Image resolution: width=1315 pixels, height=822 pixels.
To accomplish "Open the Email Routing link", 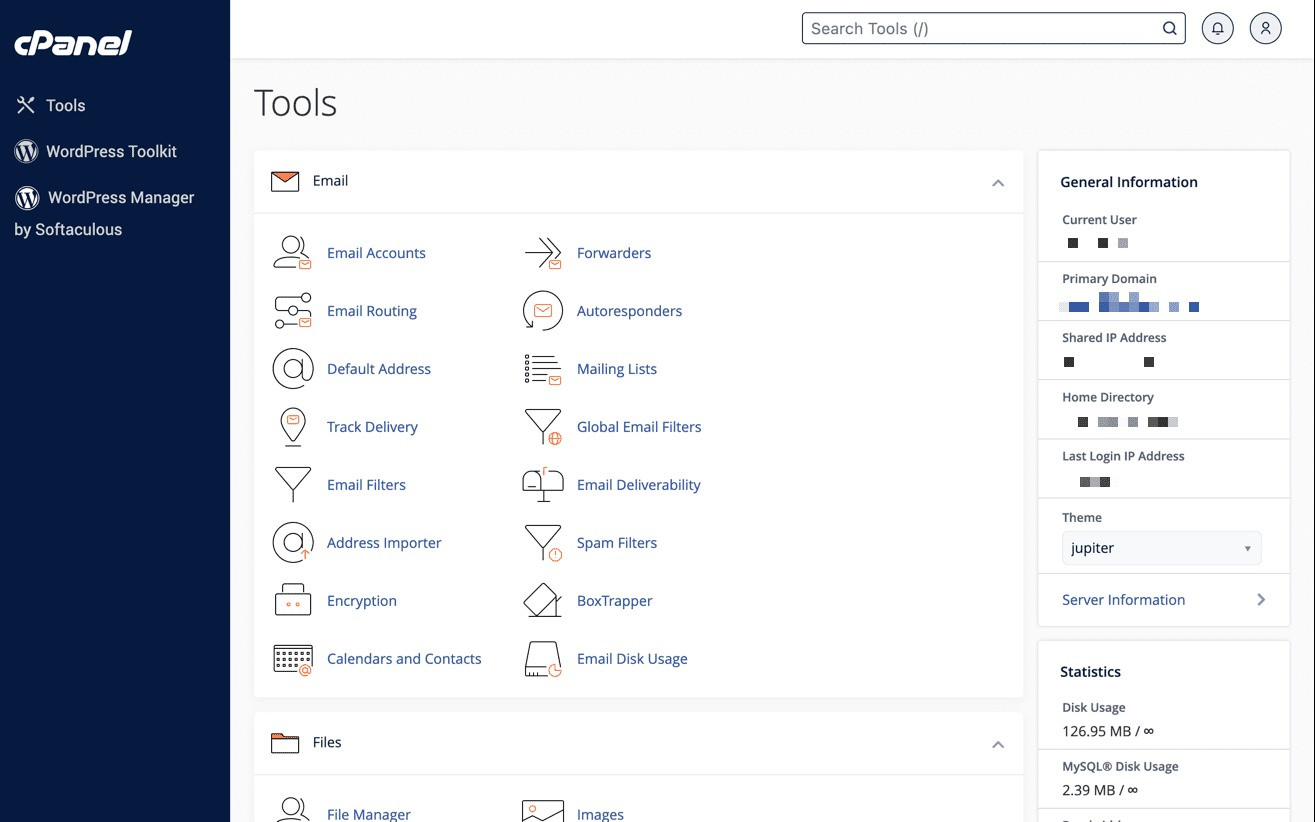I will coord(372,311).
